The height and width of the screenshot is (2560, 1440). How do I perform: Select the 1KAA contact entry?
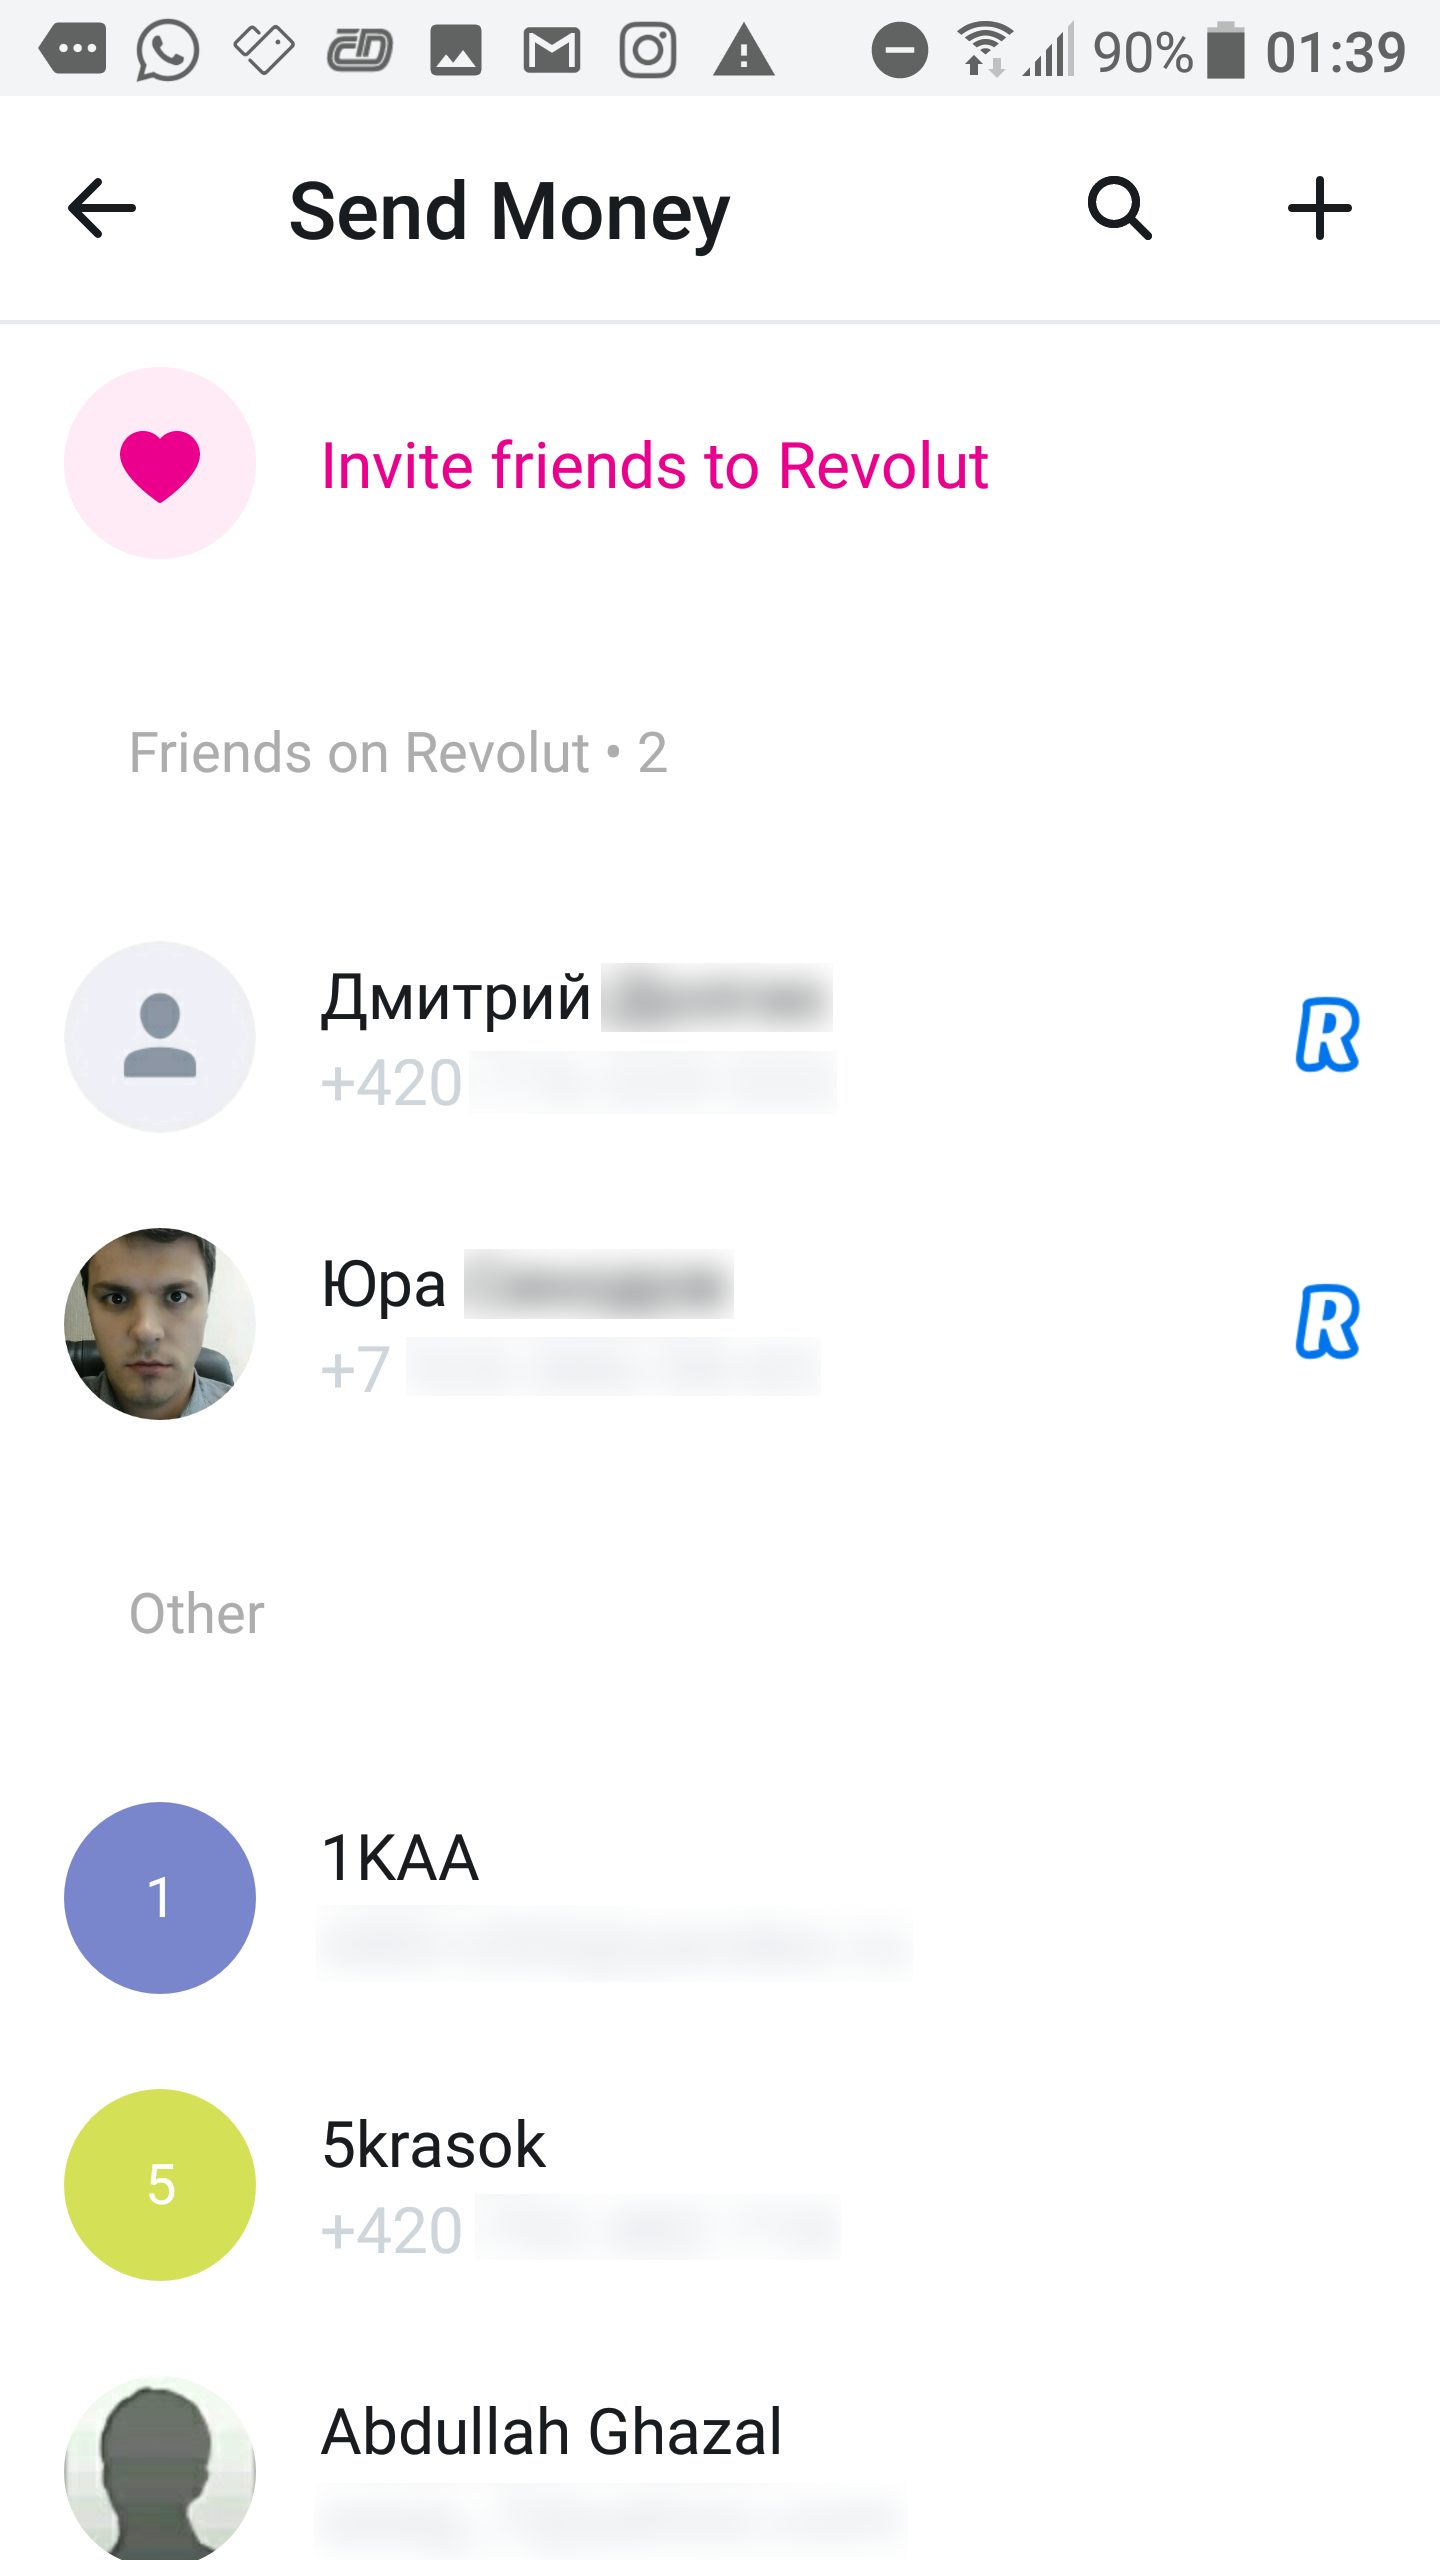pyautogui.click(x=720, y=1898)
